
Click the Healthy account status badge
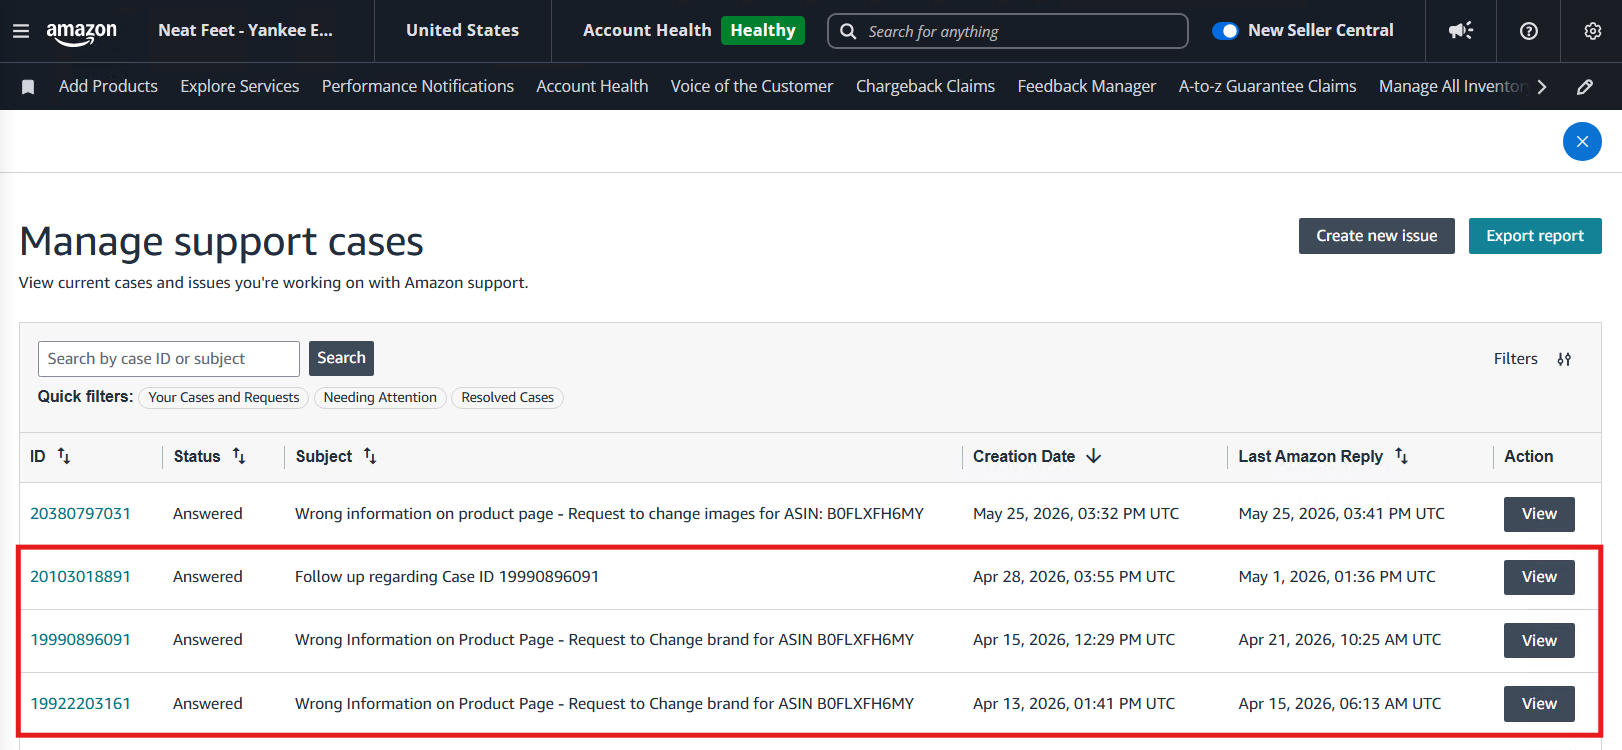coord(762,30)
